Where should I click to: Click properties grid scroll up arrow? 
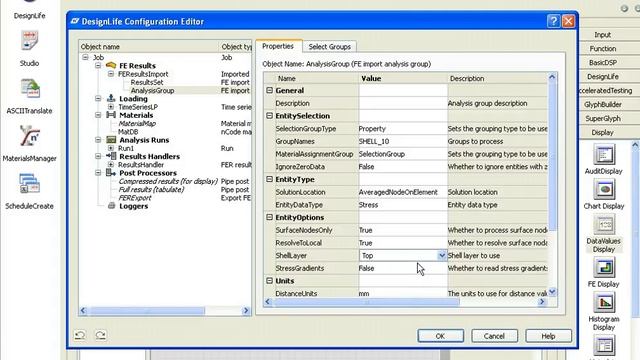click(x=552, y=77)
